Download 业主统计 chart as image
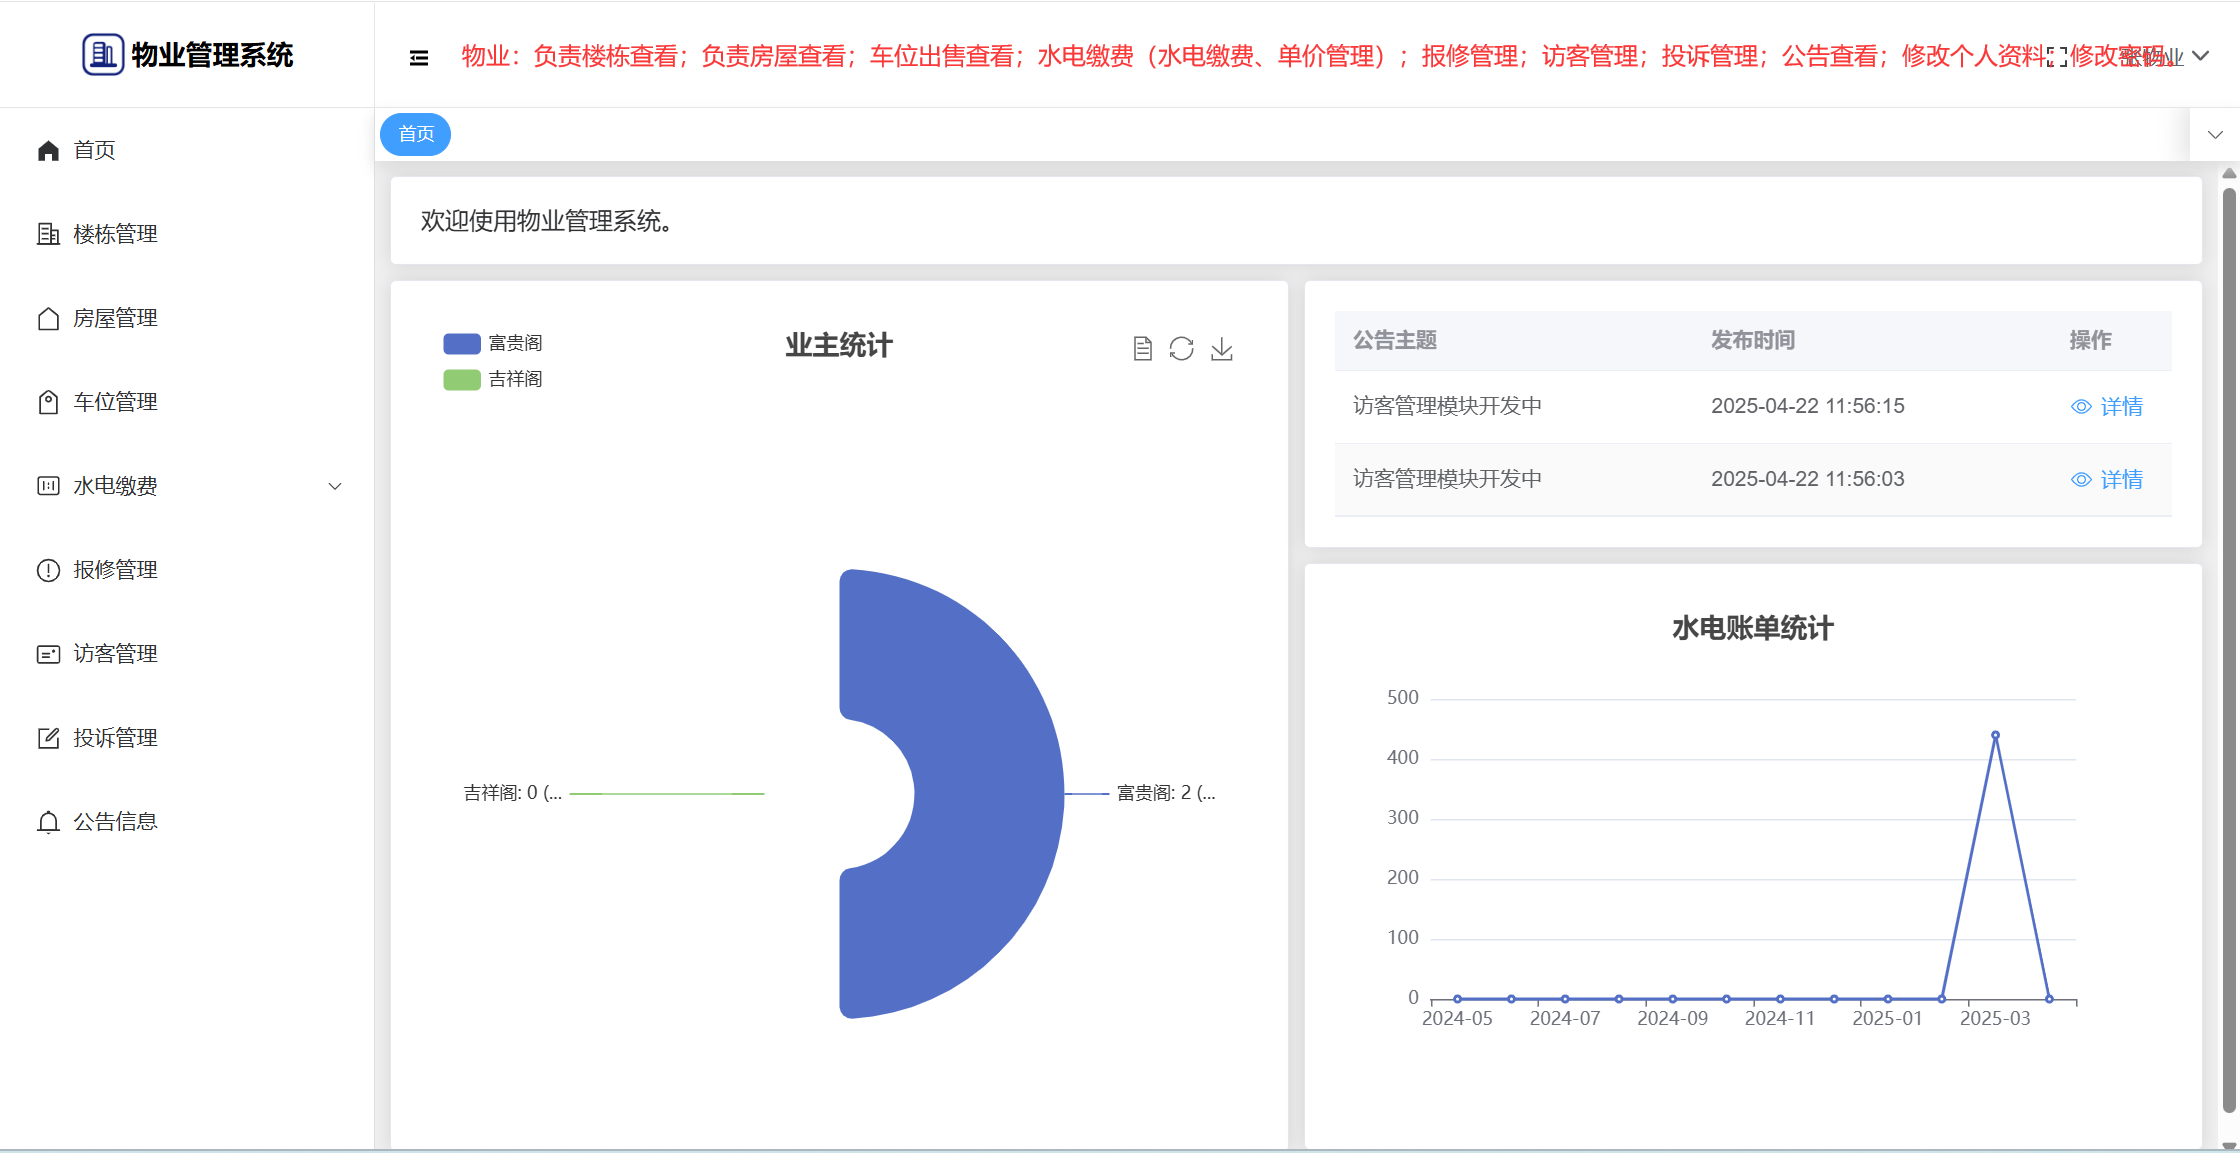 coord(1221,349)
